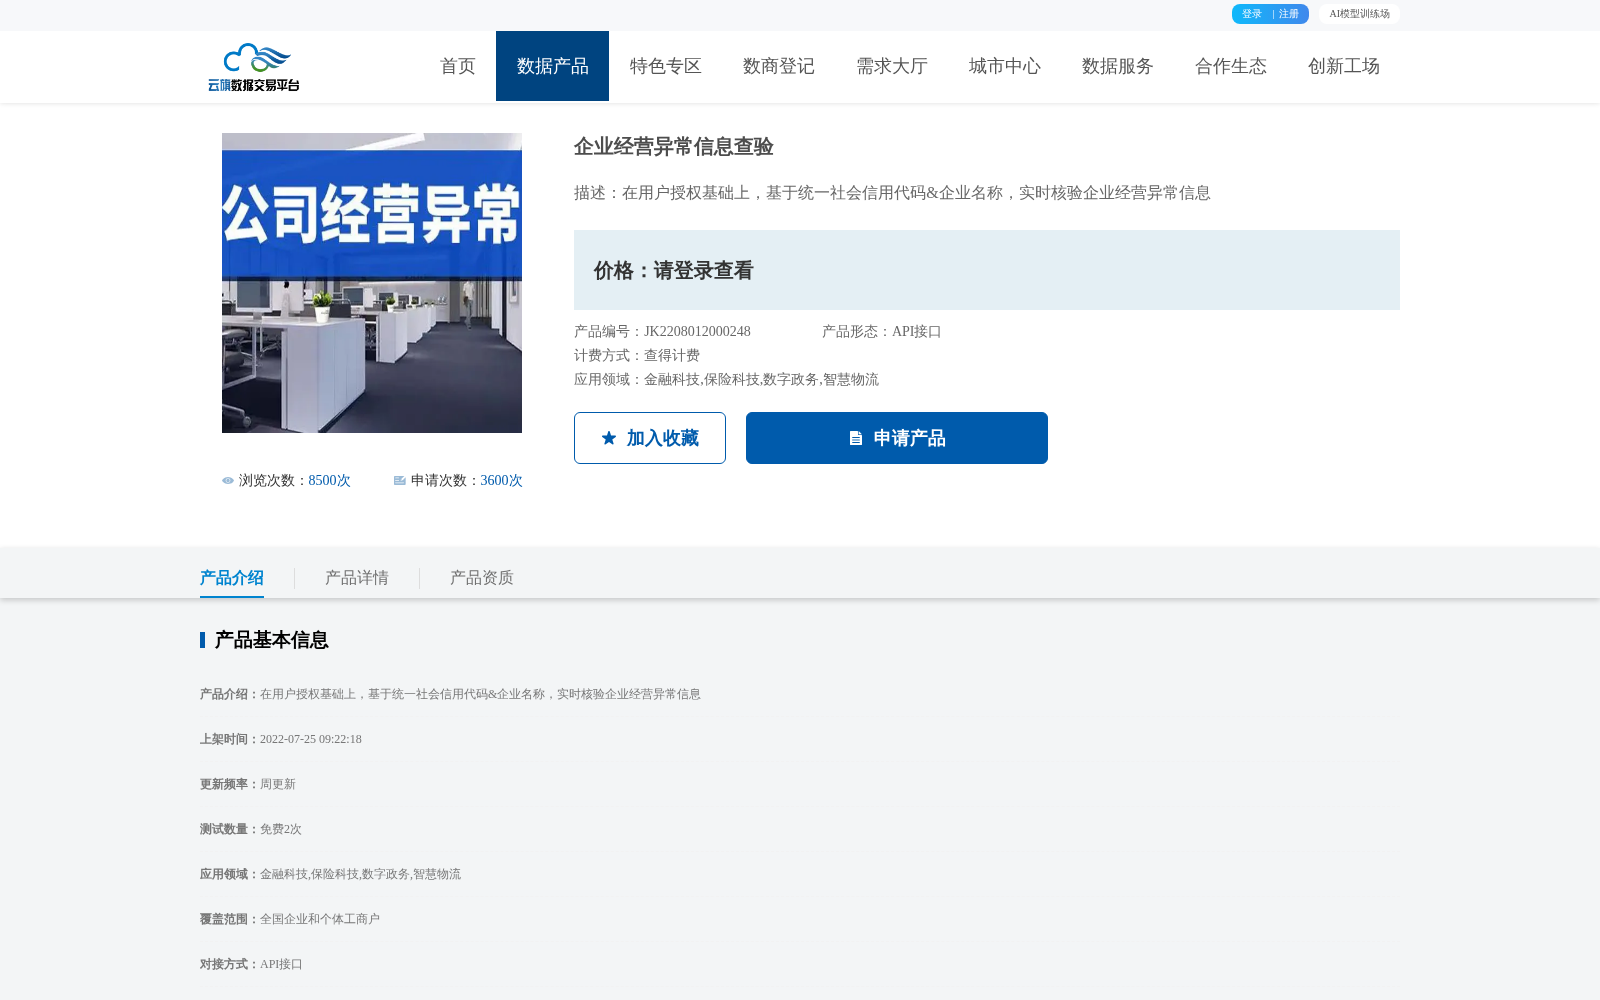
Task: Click the 免费2次 test quantity value
Action: (281, 829)
